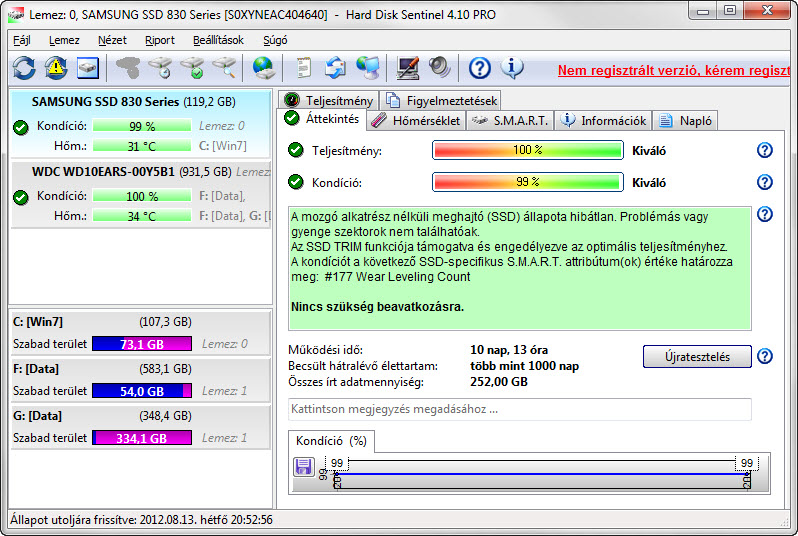The width and height of the screenshot is (798, 536).
Task: Select the C: [Win7] partition label
Action: (x=38, y=322)
